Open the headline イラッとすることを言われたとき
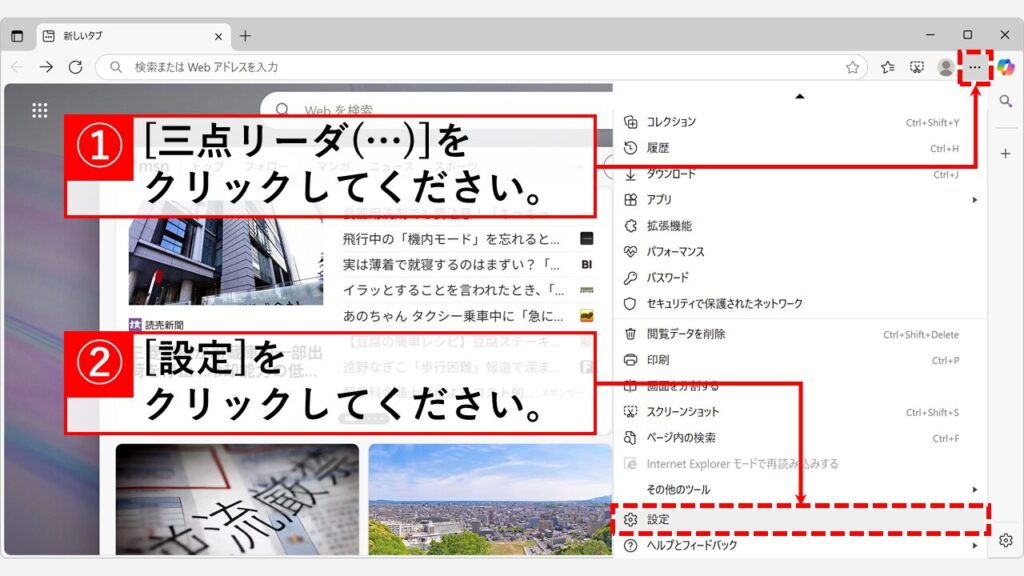The image size is (1024, 576). coord(454,290)
